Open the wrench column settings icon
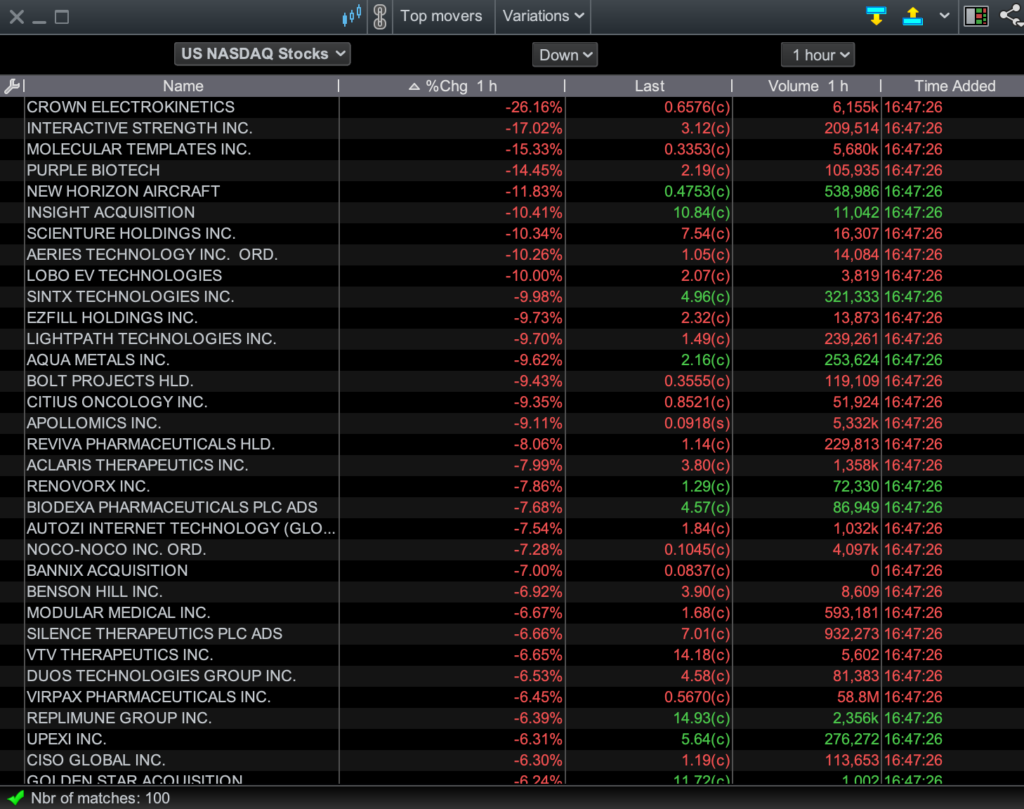This screenshot has height=809, width=1024. click(12, 86)
